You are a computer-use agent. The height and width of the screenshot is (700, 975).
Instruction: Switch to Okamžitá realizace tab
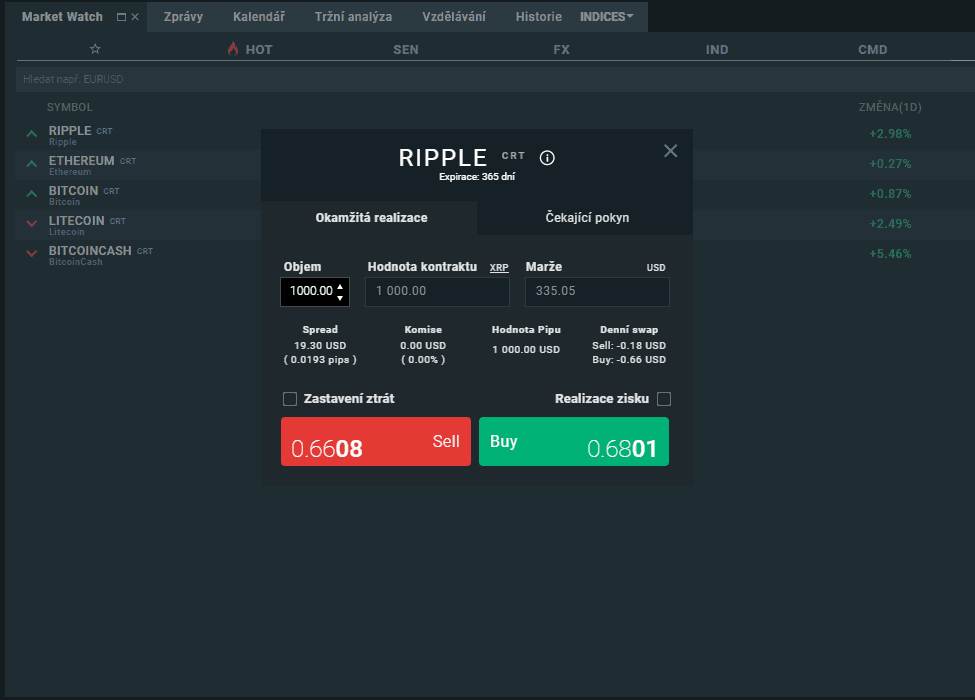pyautogui.click(x=369, y=218)
